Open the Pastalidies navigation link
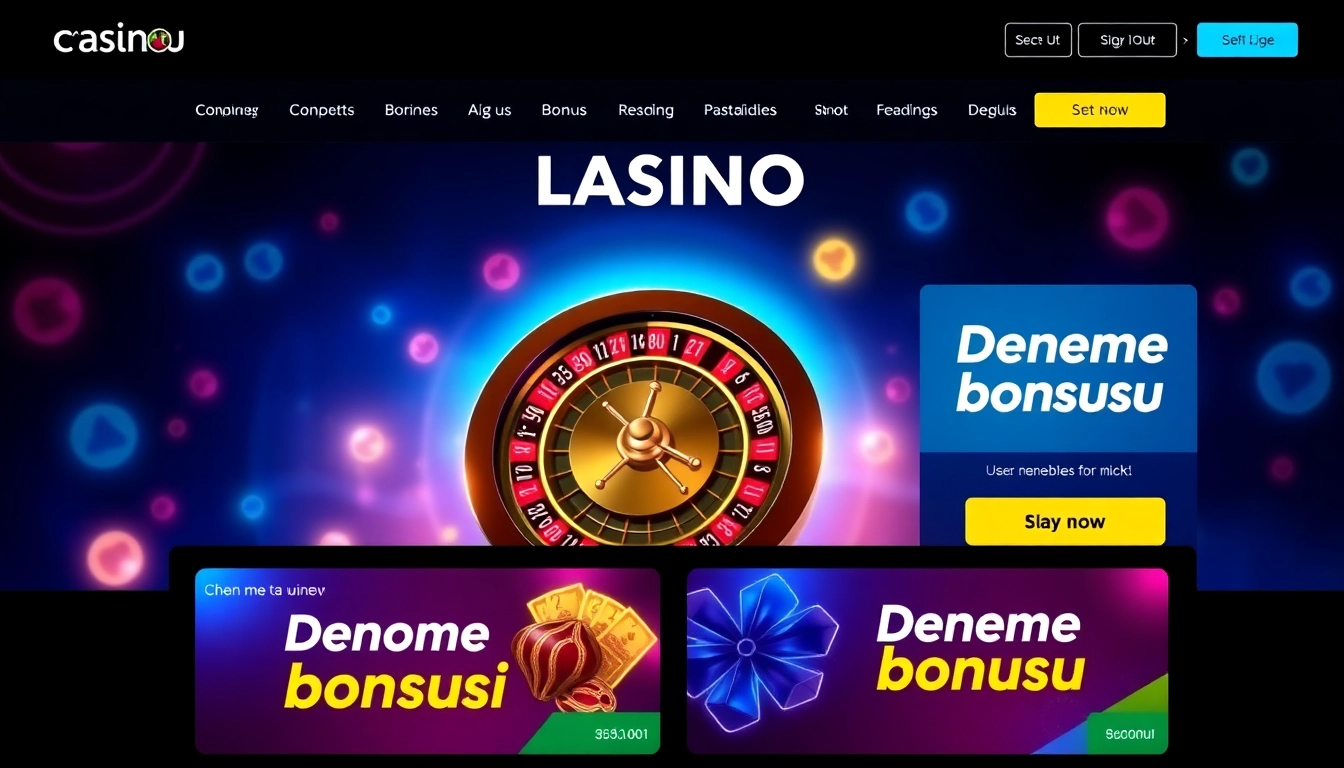Image resolution: width=1344 pixels, height=768 pixels. coord(740,110)
